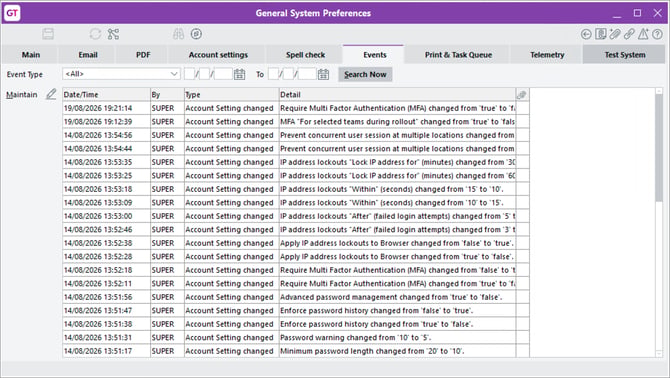This screenshot has height=378, width=670.
Task: Switch to the Email tab
Action: tap(88, 55)
